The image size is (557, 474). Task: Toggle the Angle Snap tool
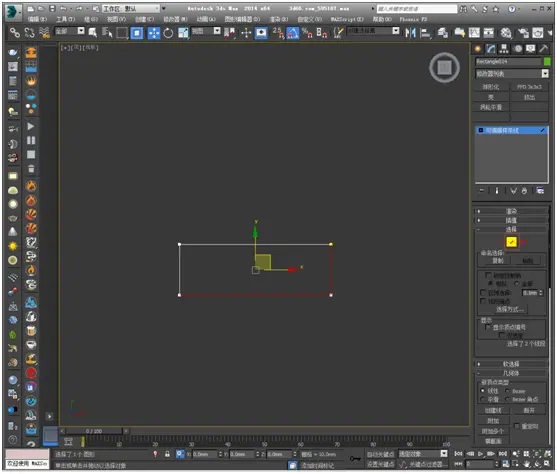point(293,33)
